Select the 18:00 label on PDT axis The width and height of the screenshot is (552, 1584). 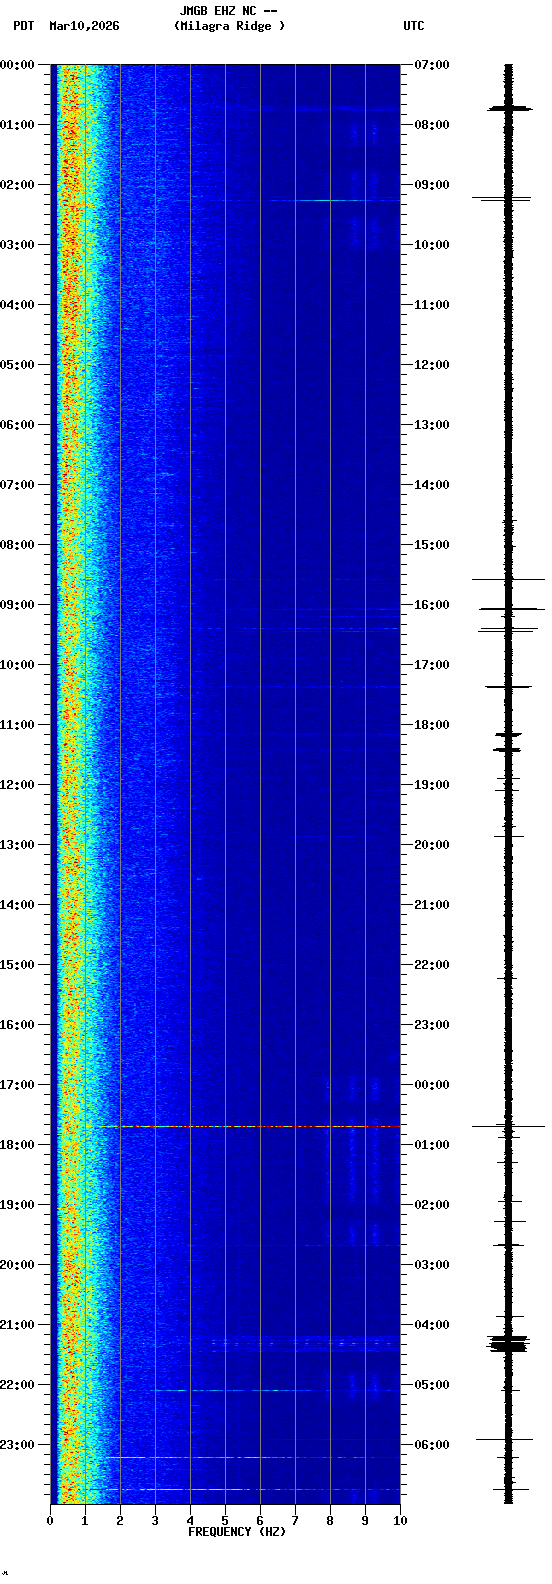point(17,1145)
